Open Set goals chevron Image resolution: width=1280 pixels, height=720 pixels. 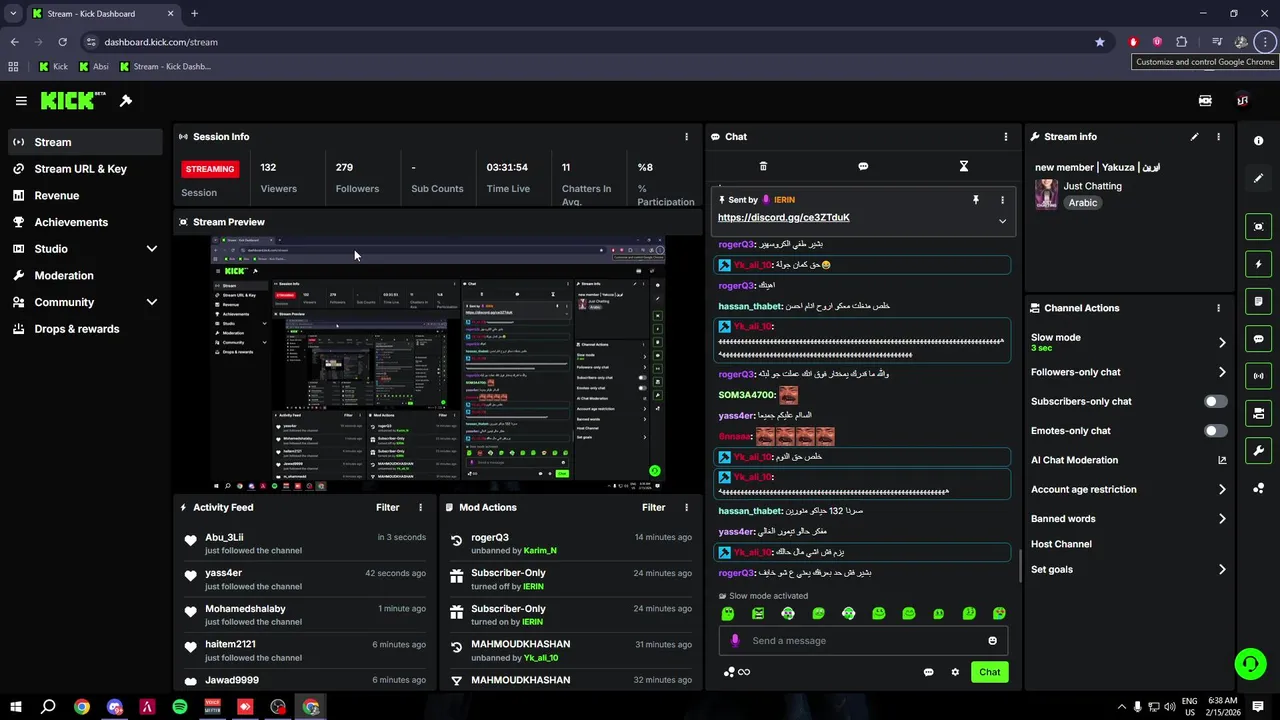click(1221, 570)
